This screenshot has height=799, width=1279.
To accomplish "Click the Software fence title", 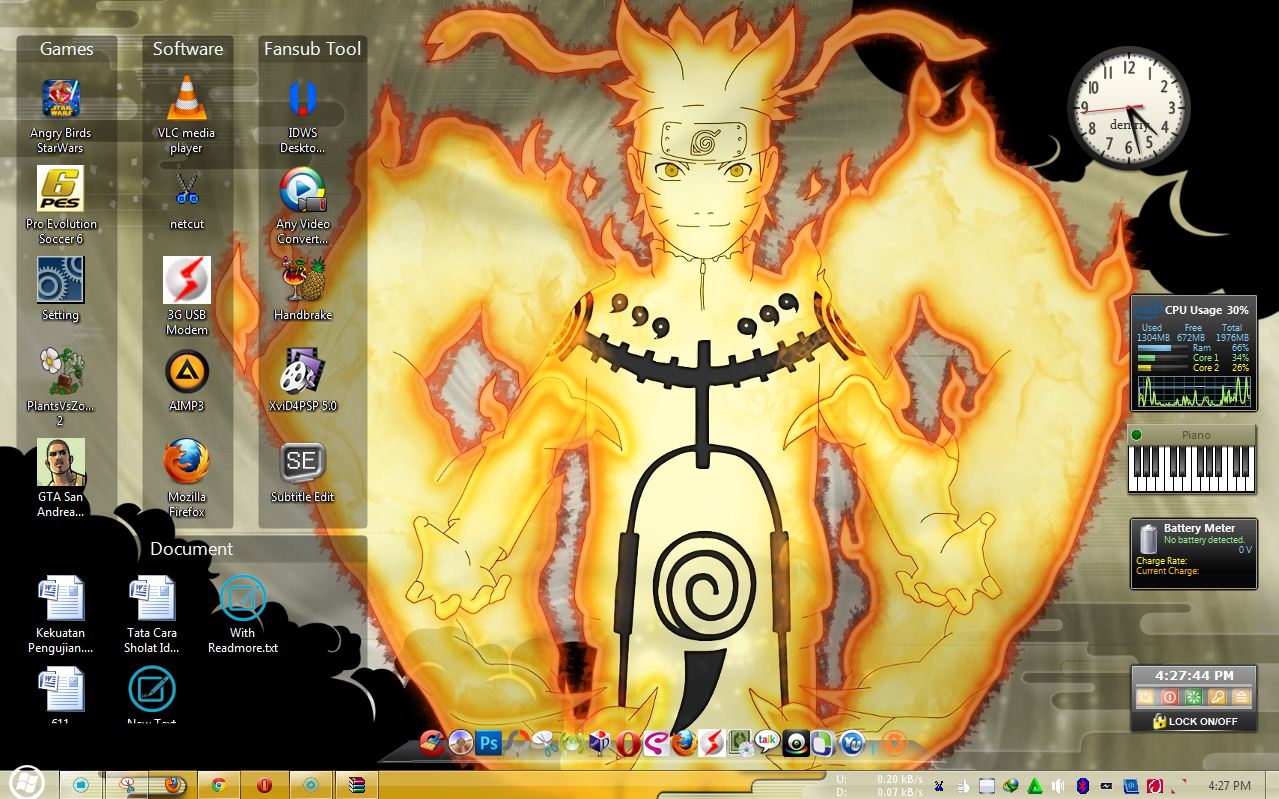I will pyautogui.click(x=188, y=48).
